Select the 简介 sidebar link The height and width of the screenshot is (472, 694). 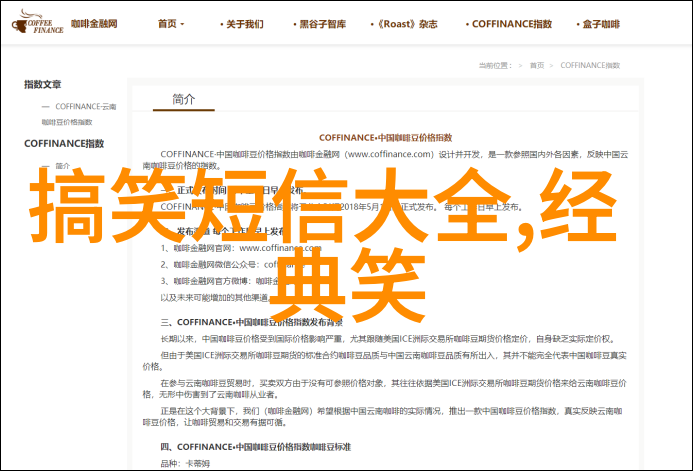point(62,166)
